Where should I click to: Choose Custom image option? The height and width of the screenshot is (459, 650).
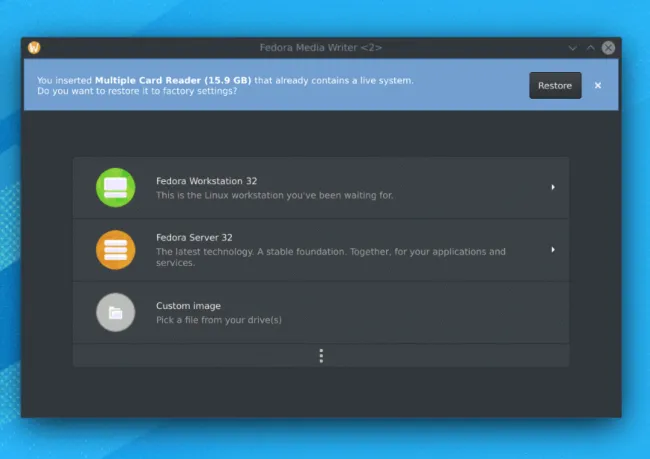coord(321,313)
